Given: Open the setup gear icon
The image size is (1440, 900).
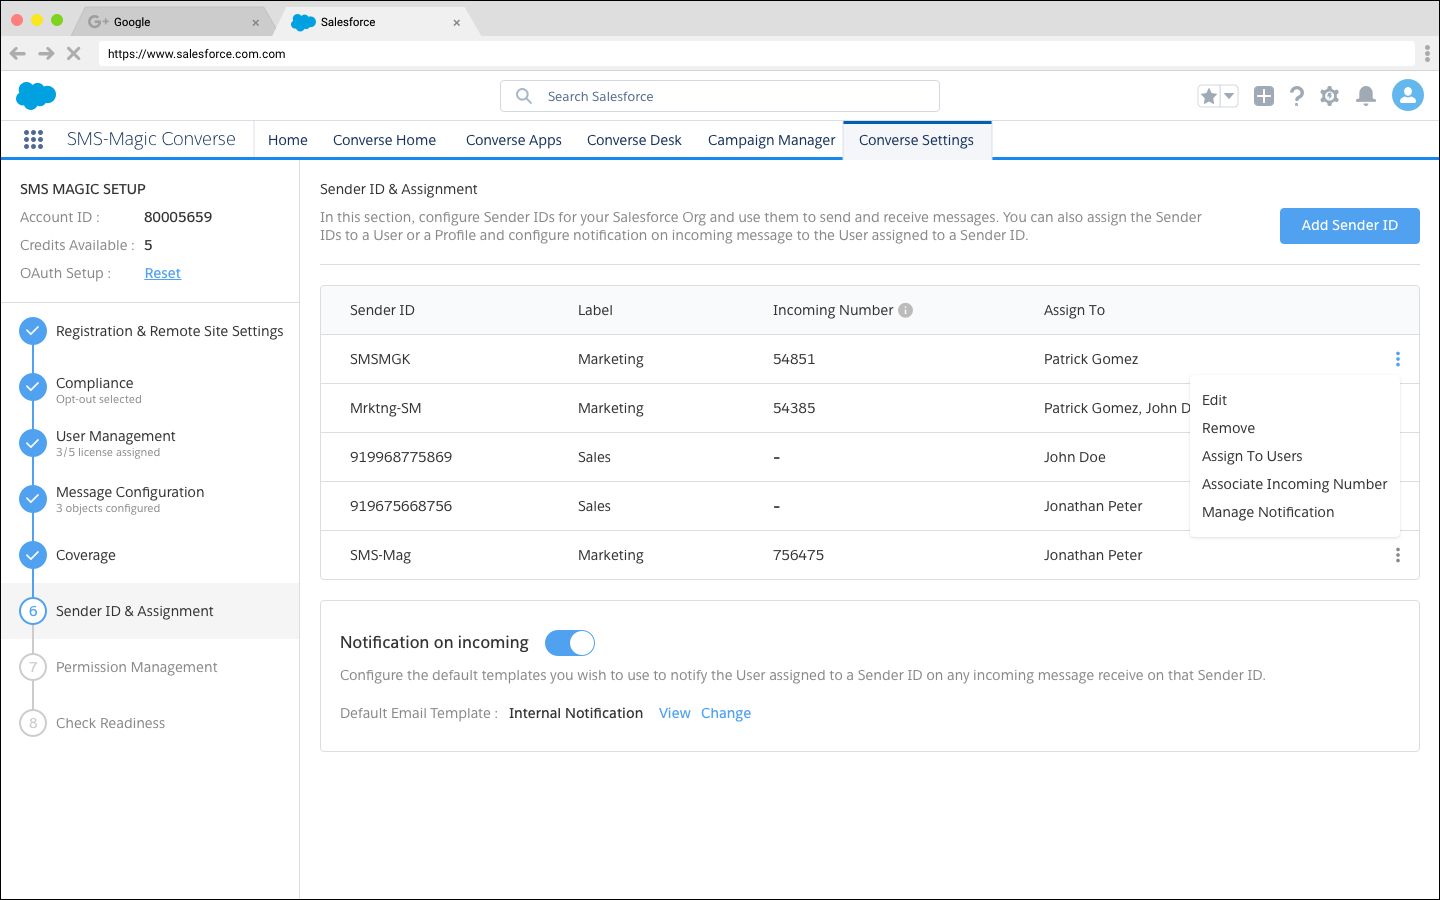Looking at the screenshot, I should [x=1329, y=96].
